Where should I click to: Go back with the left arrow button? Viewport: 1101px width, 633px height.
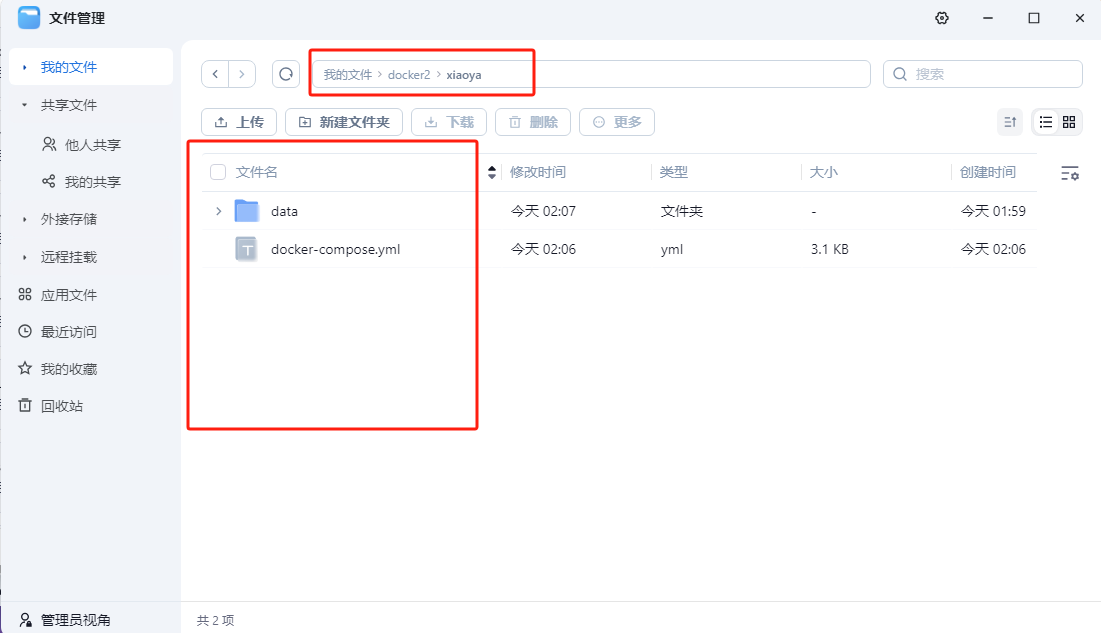[x=215, y=74]
